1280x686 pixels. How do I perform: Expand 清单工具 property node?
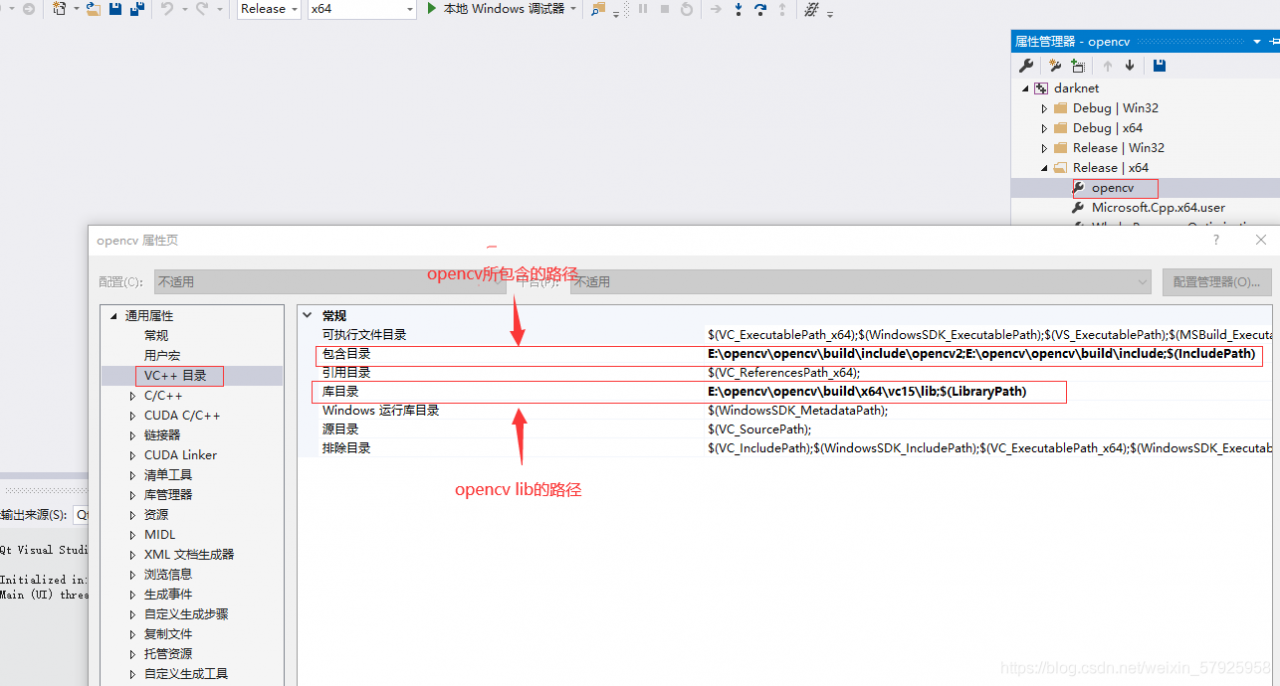[x=133, y=475]
